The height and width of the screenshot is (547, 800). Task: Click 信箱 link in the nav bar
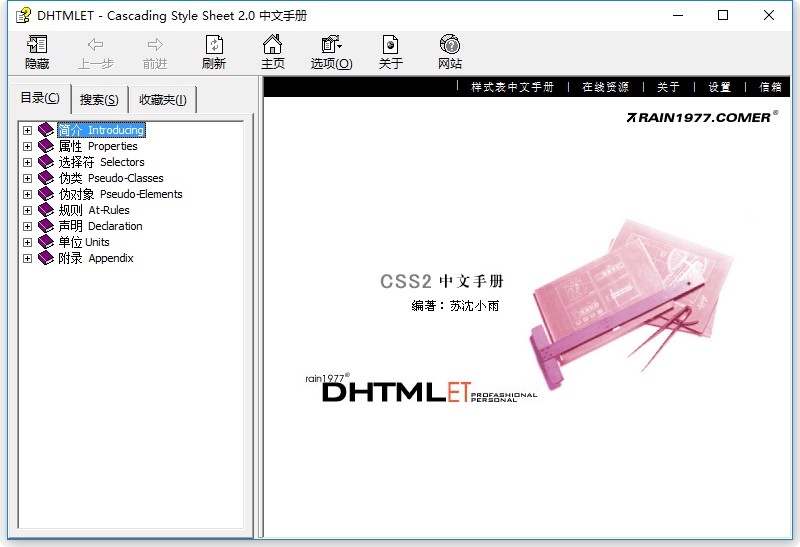coord(770,87)
